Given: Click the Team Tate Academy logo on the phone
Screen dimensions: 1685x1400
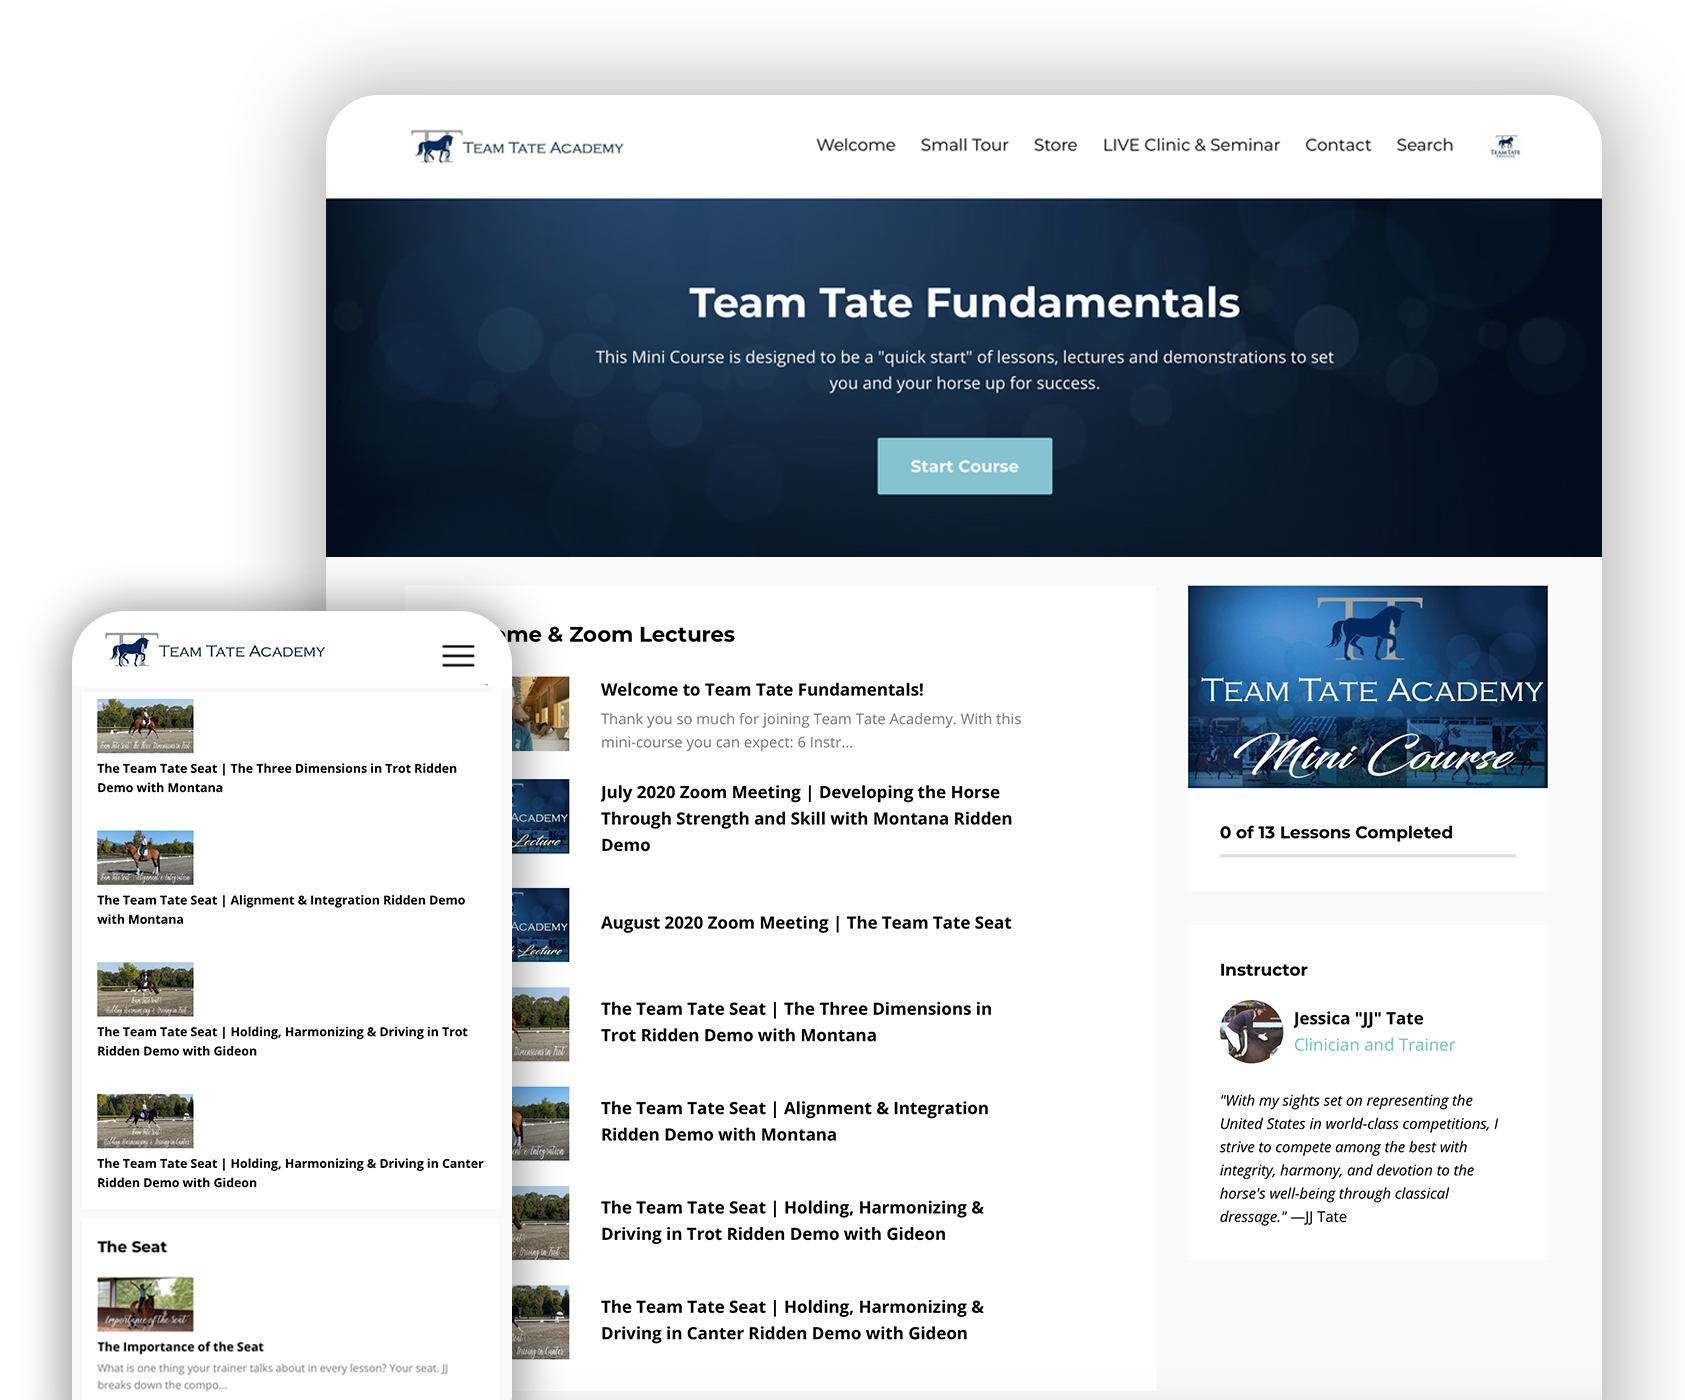Looking at the screenshot, I should [x=215, y=650].
